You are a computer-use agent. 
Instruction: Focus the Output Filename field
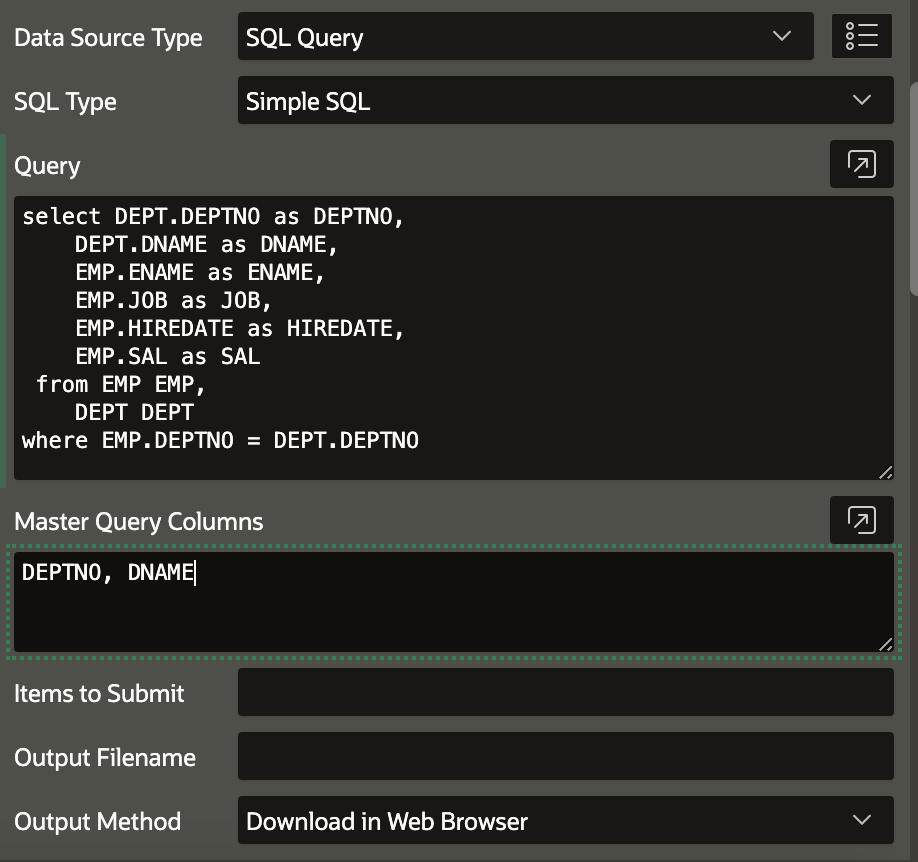[x=566, y=756]
